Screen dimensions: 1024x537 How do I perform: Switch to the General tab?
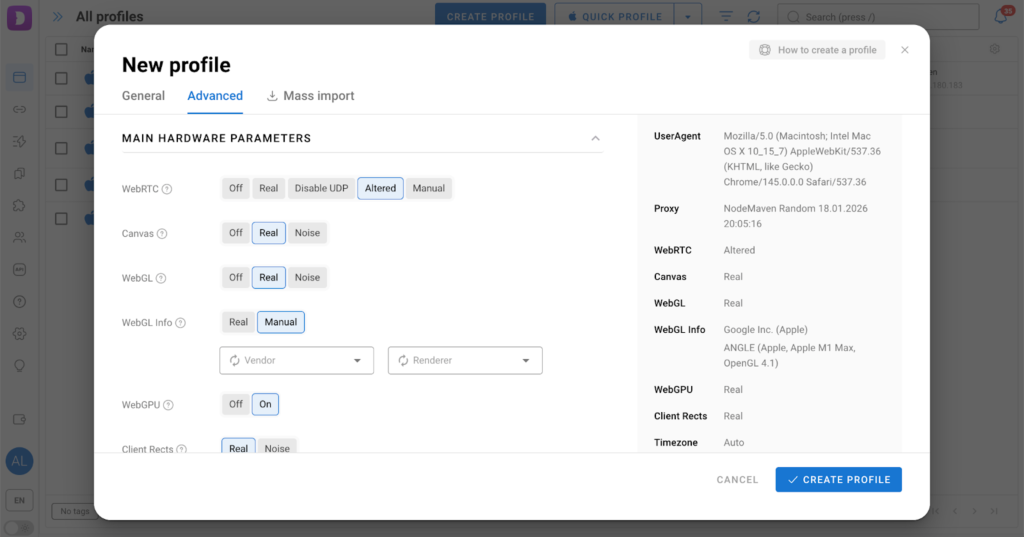coord(143,96)
